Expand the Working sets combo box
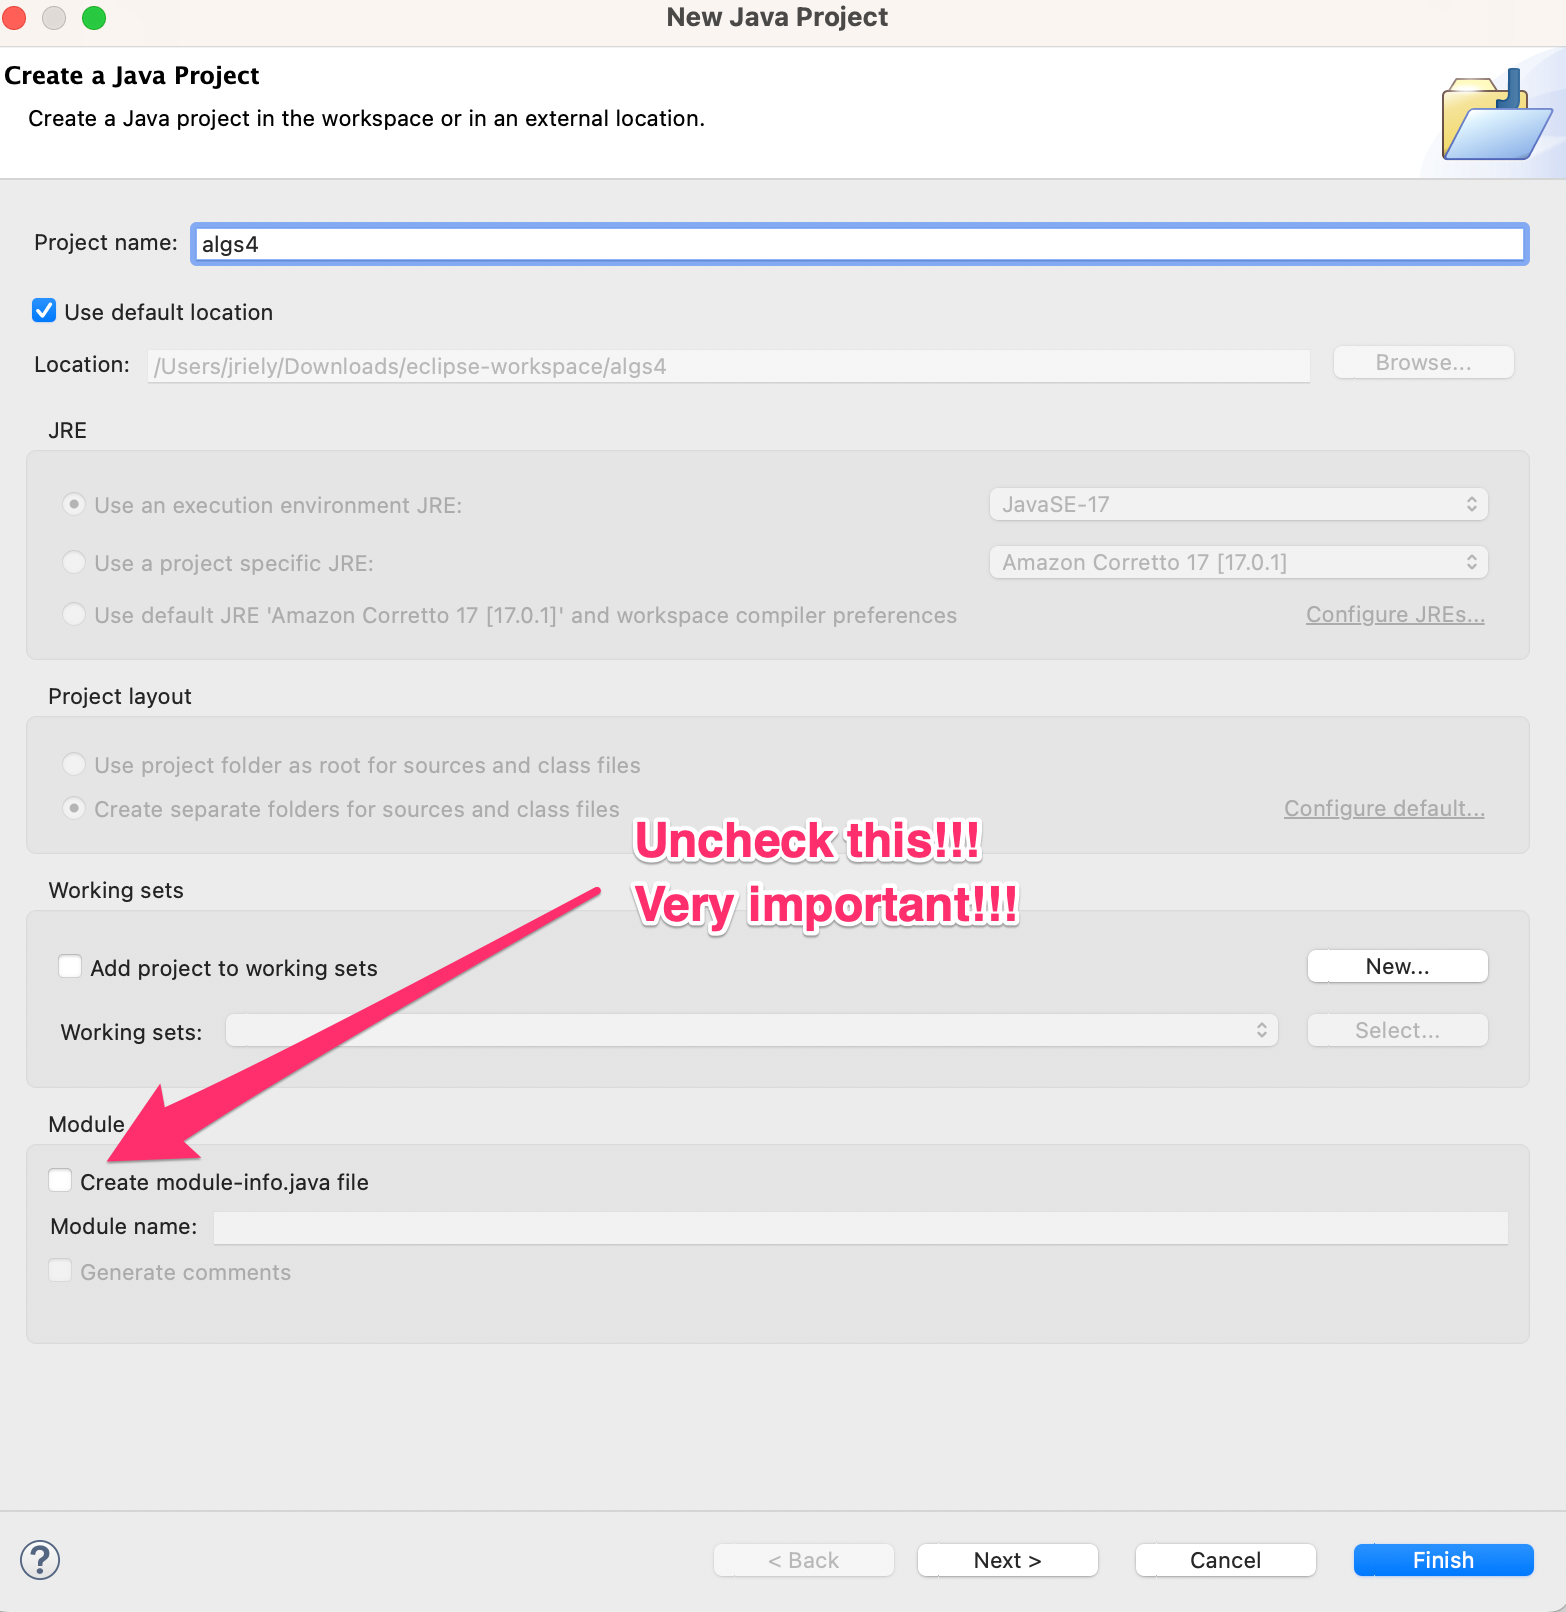The height and width of the screenshot is (1612, 1566). tap(751, 1031)
